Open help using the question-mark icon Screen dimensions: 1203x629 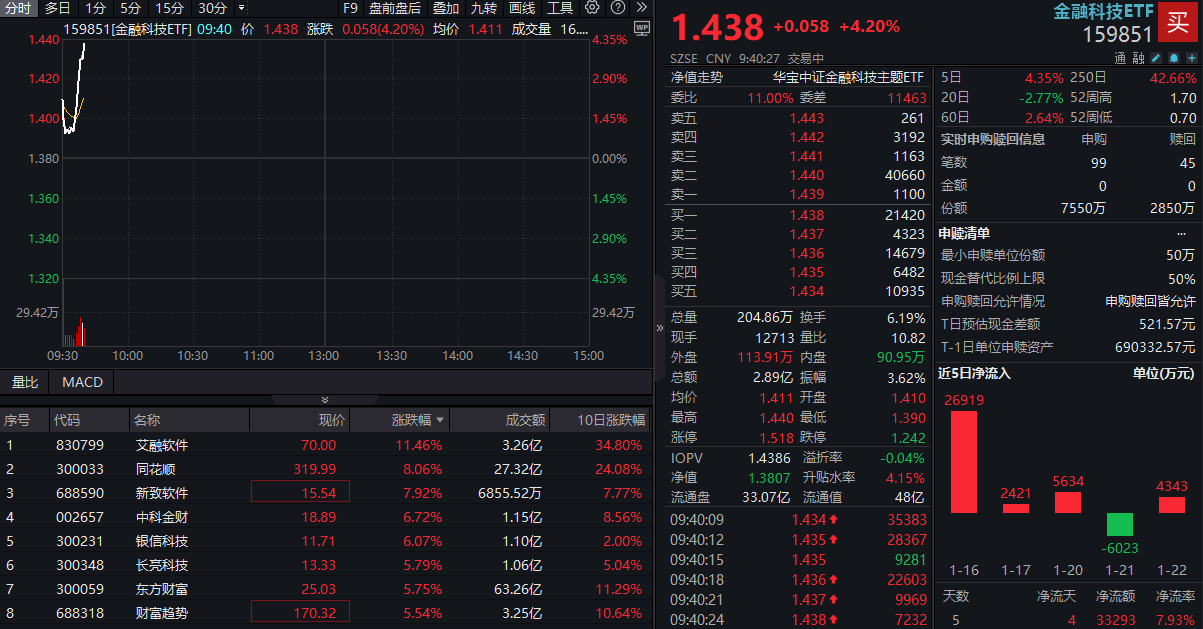[617, 8]
